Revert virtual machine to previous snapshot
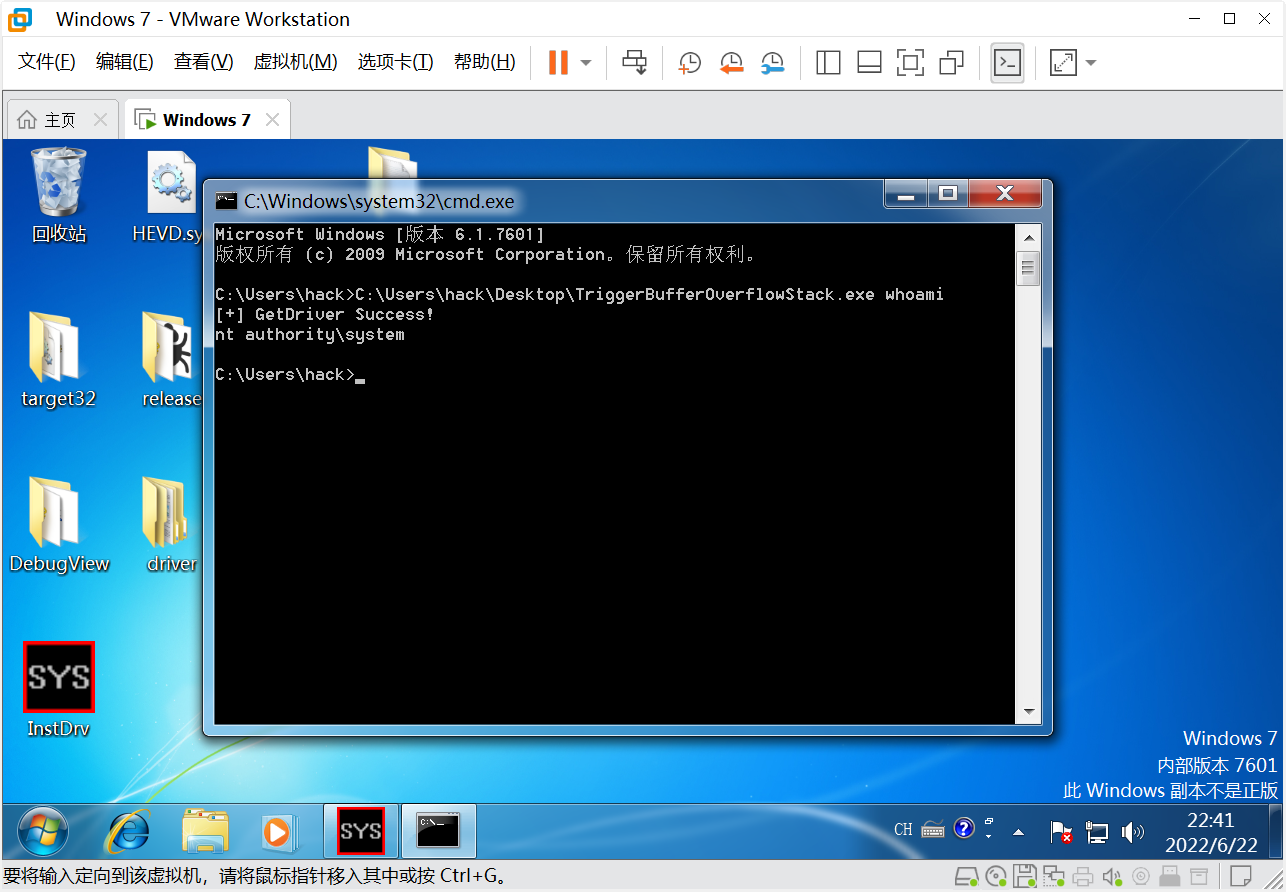The image size is (1286, 892). click(731, 63)
